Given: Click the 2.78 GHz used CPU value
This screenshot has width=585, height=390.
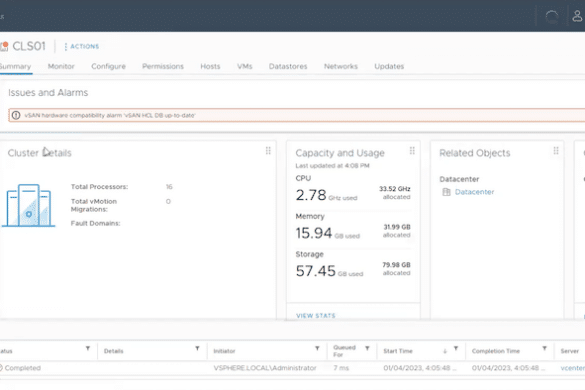Looking at the screenshot, I should coord(326,195).
